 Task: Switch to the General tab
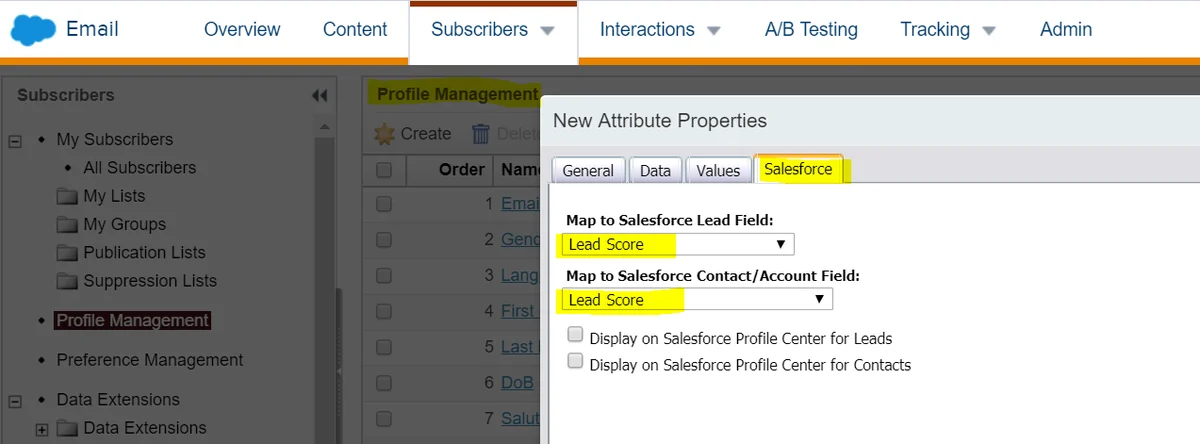tap(588, 170)
